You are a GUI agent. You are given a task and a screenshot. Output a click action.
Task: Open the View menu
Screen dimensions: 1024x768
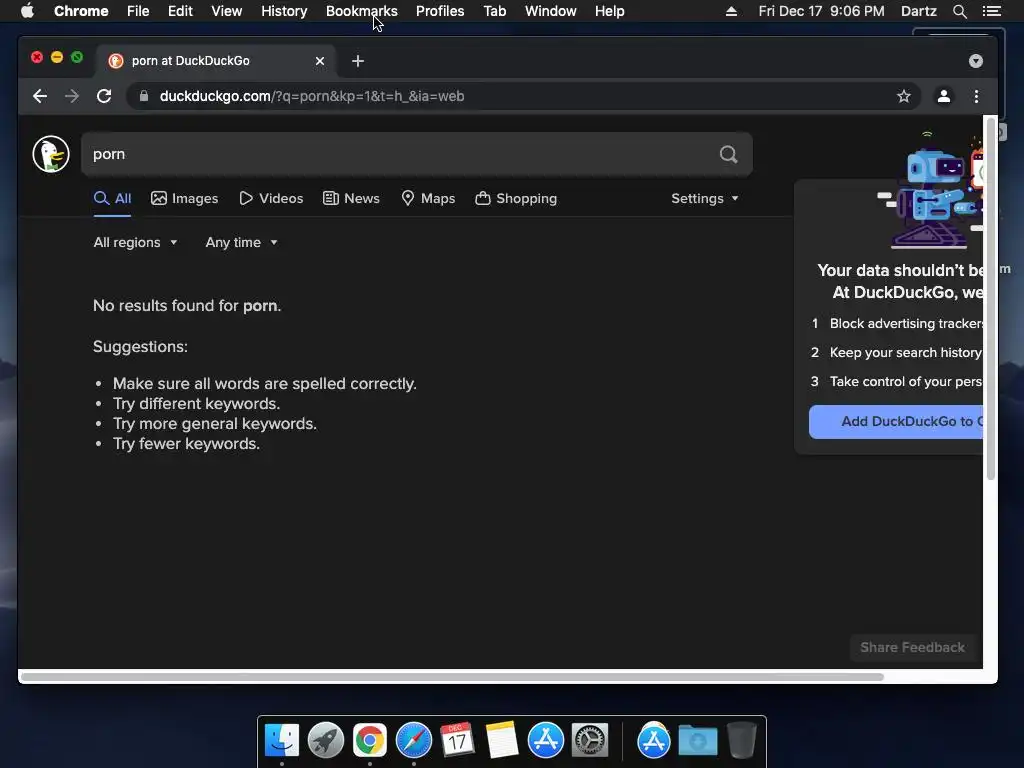(227, 11)
